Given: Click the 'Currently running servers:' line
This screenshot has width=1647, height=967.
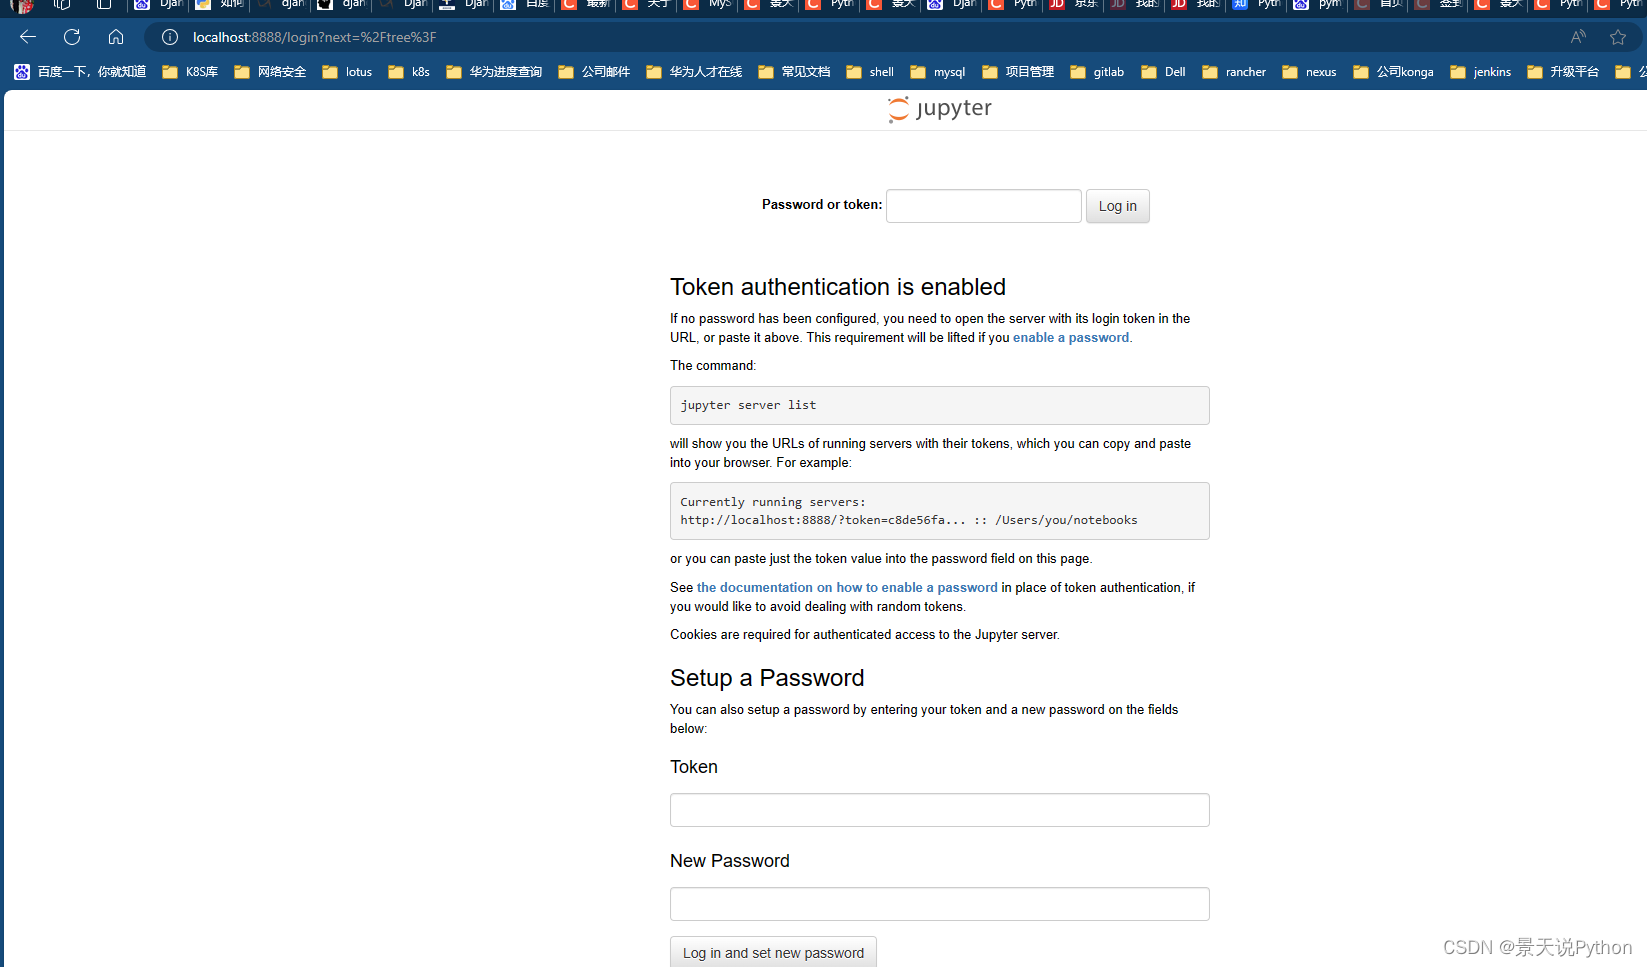Looking at the screenshot, I should tap(773, 502).
